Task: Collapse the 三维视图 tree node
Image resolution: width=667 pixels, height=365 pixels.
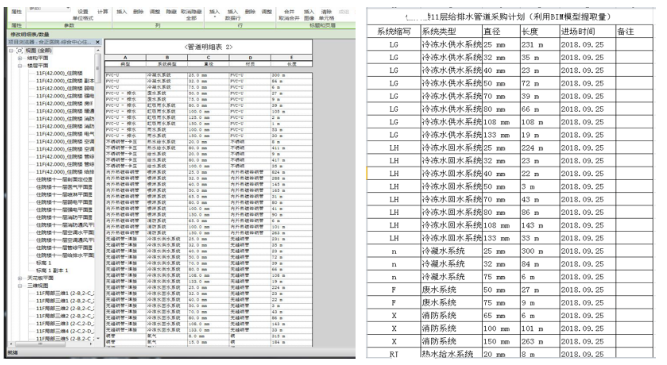Action: (20, 285)
